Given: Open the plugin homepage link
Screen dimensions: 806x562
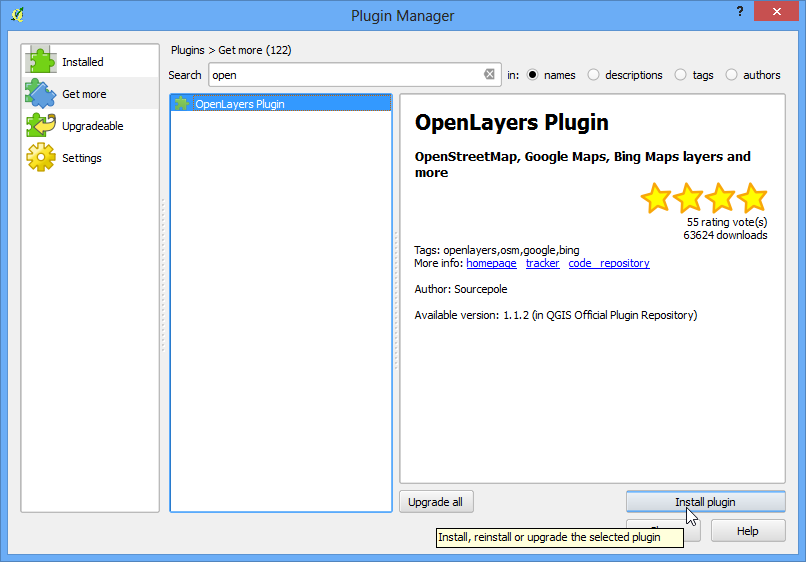Looking at the screenshot, I should click(491, 263).
